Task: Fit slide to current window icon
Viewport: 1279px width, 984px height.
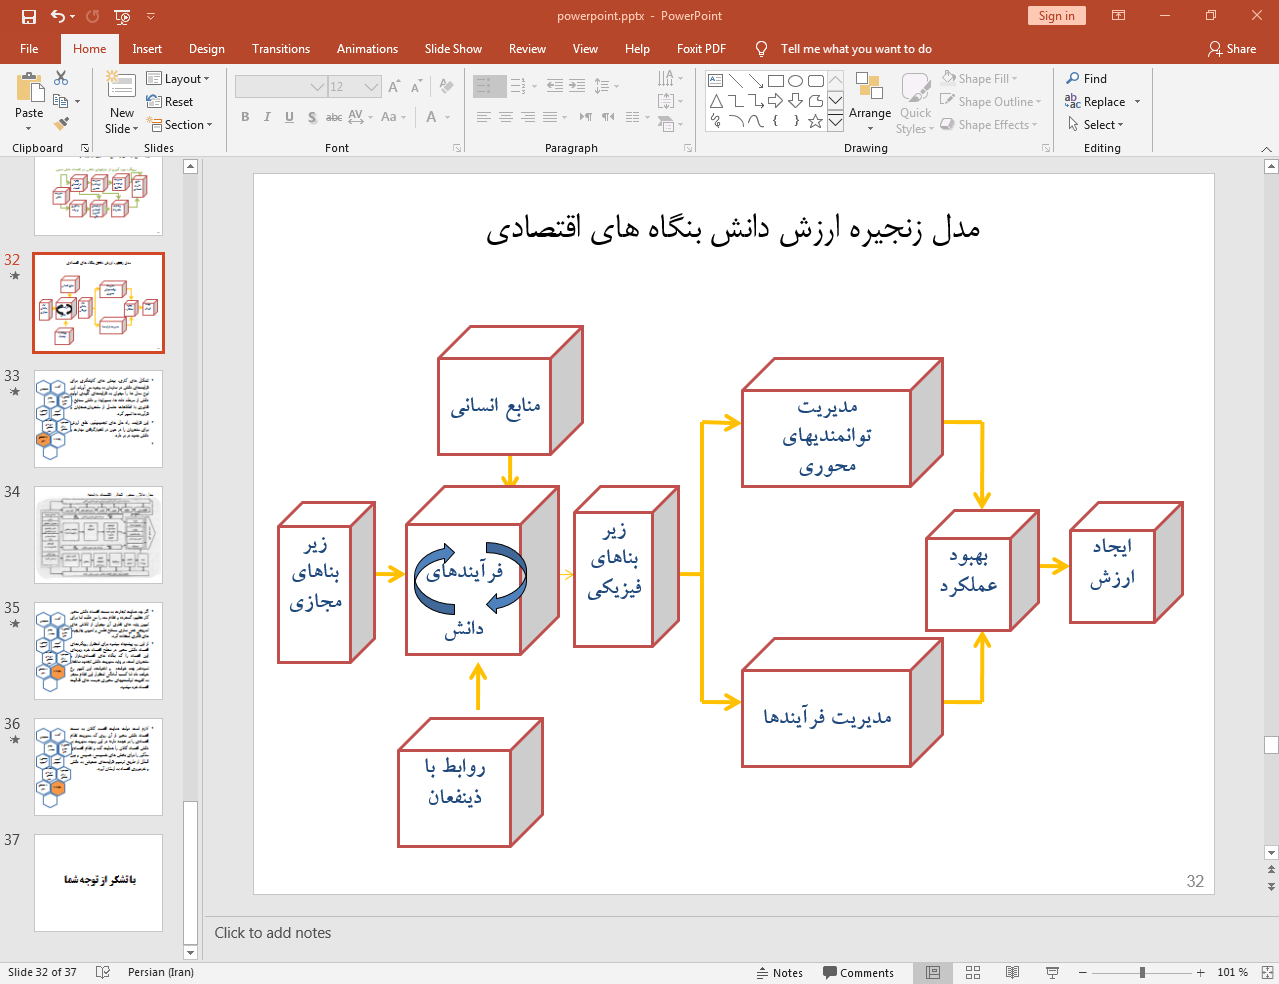Action: coord(1267,972)
